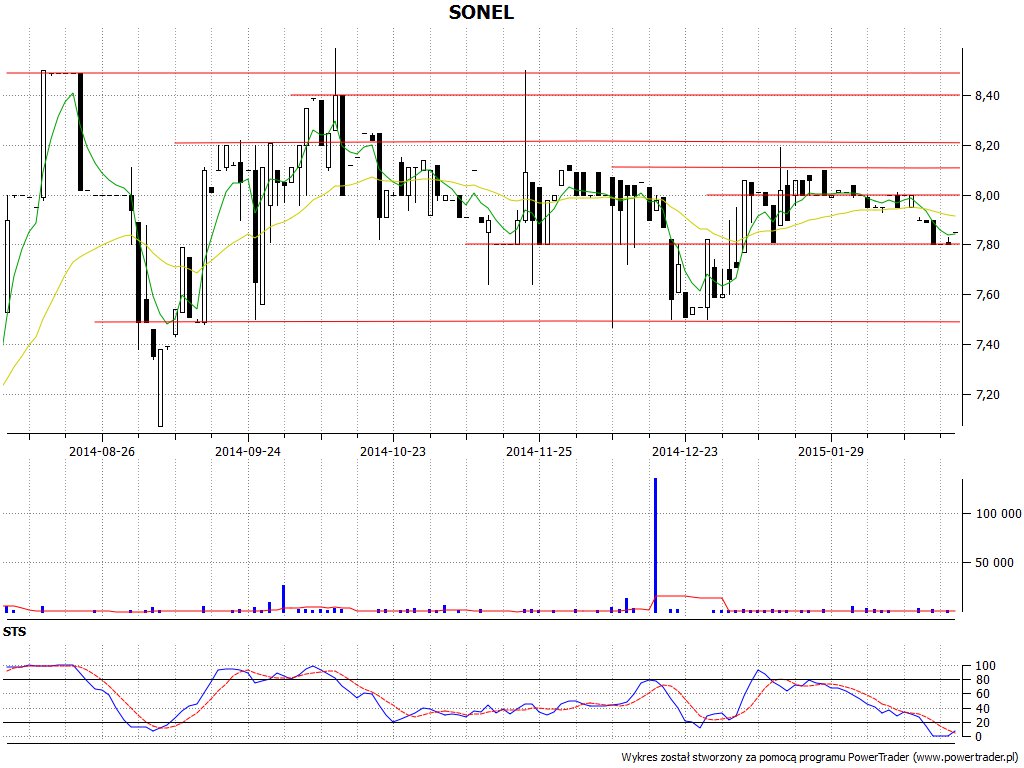Click the 60 level on STS axis
The height and width of the screenshot is (768, 1024).
click(982, 694)
